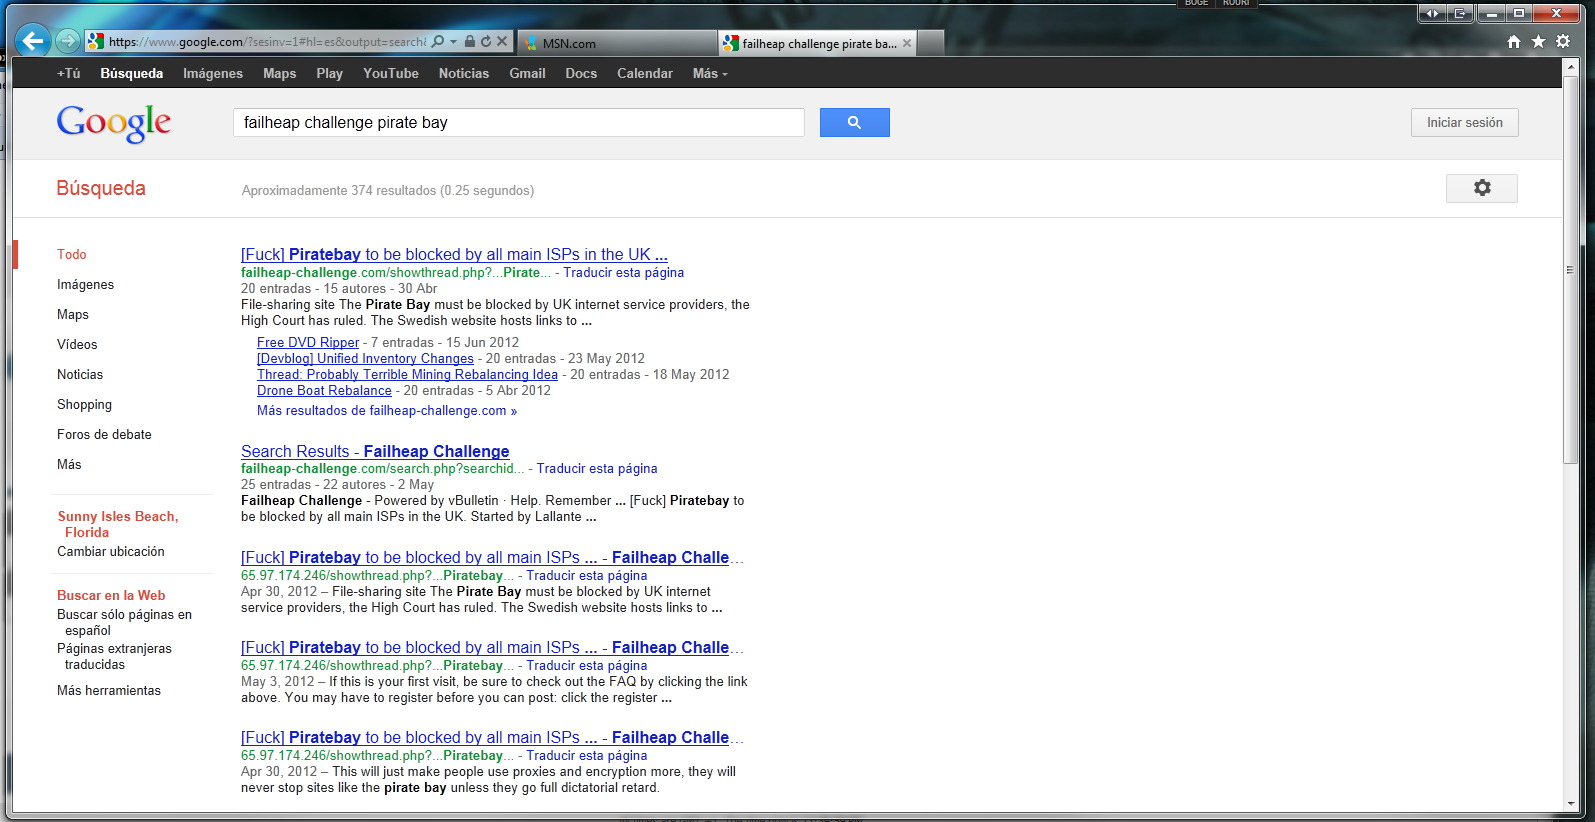Choose Buscar sólo páginas en español
The width and height of the screenshot is (1595, 822).
pos(124,622)
